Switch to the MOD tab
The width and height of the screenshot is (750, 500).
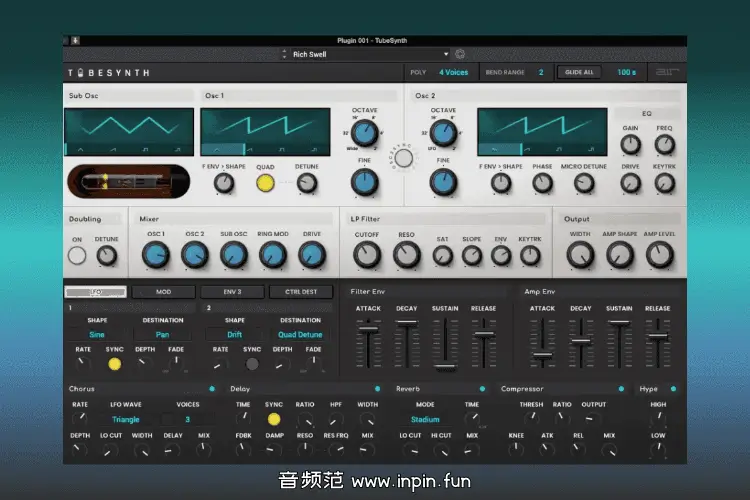click(163, 292)
